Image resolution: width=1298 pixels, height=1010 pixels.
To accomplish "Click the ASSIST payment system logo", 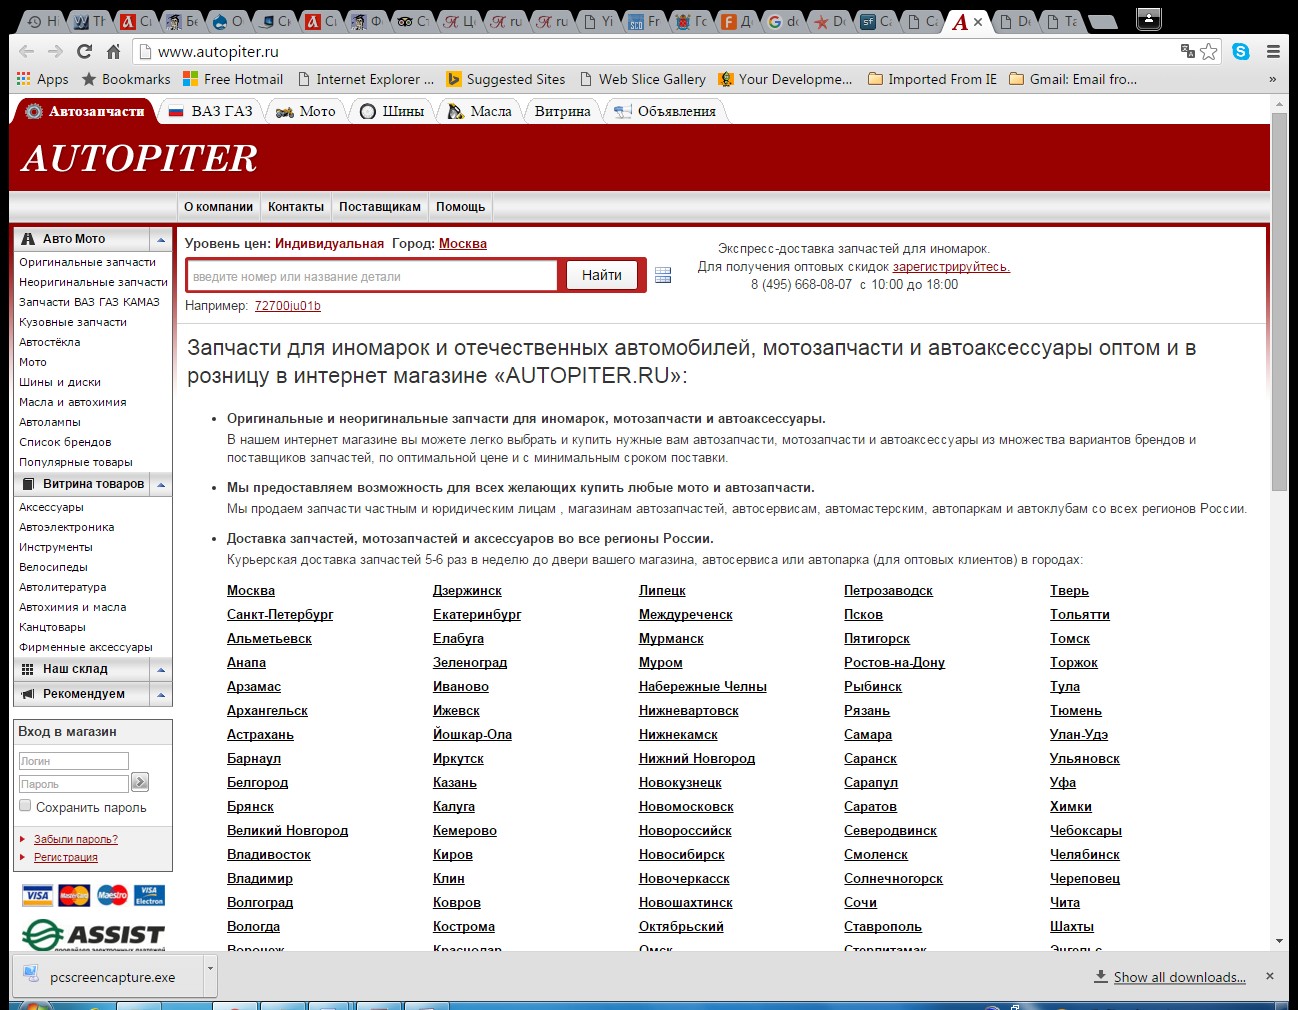I will tap(93, 935).
